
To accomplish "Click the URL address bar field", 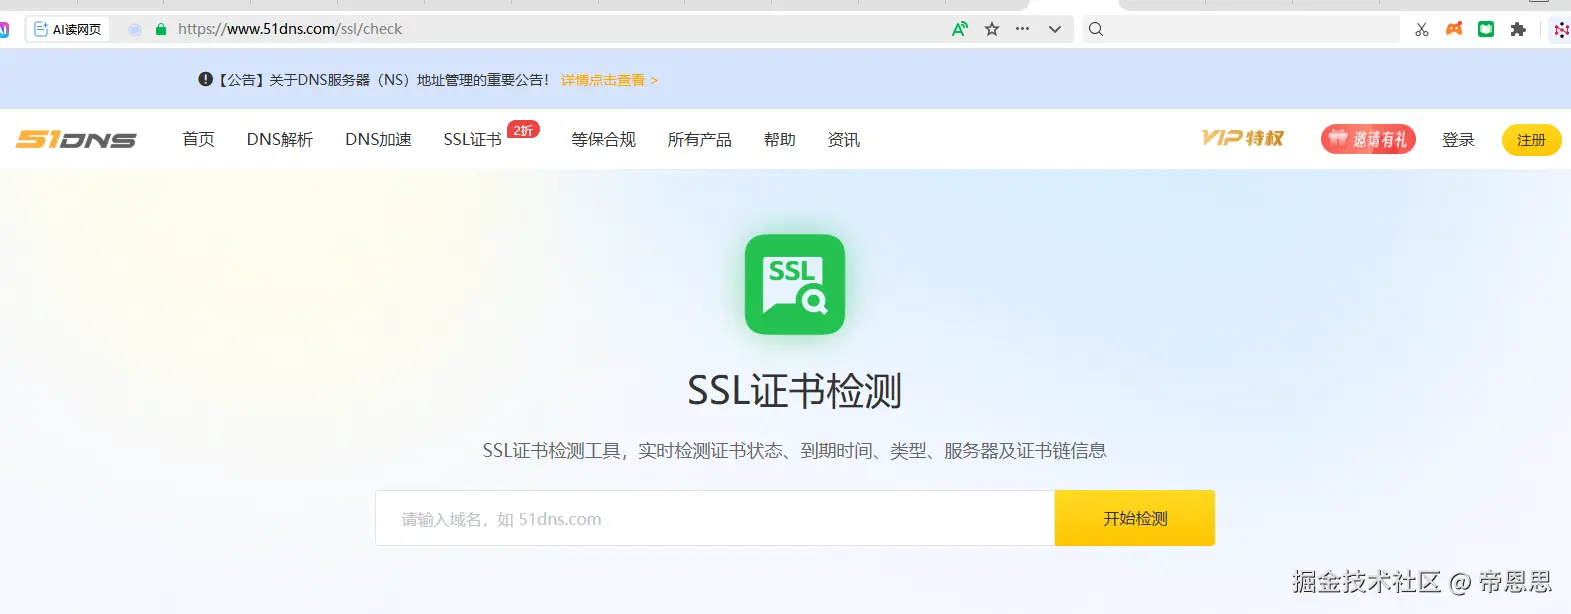I will pyautogui.click(x=550, y=29).
